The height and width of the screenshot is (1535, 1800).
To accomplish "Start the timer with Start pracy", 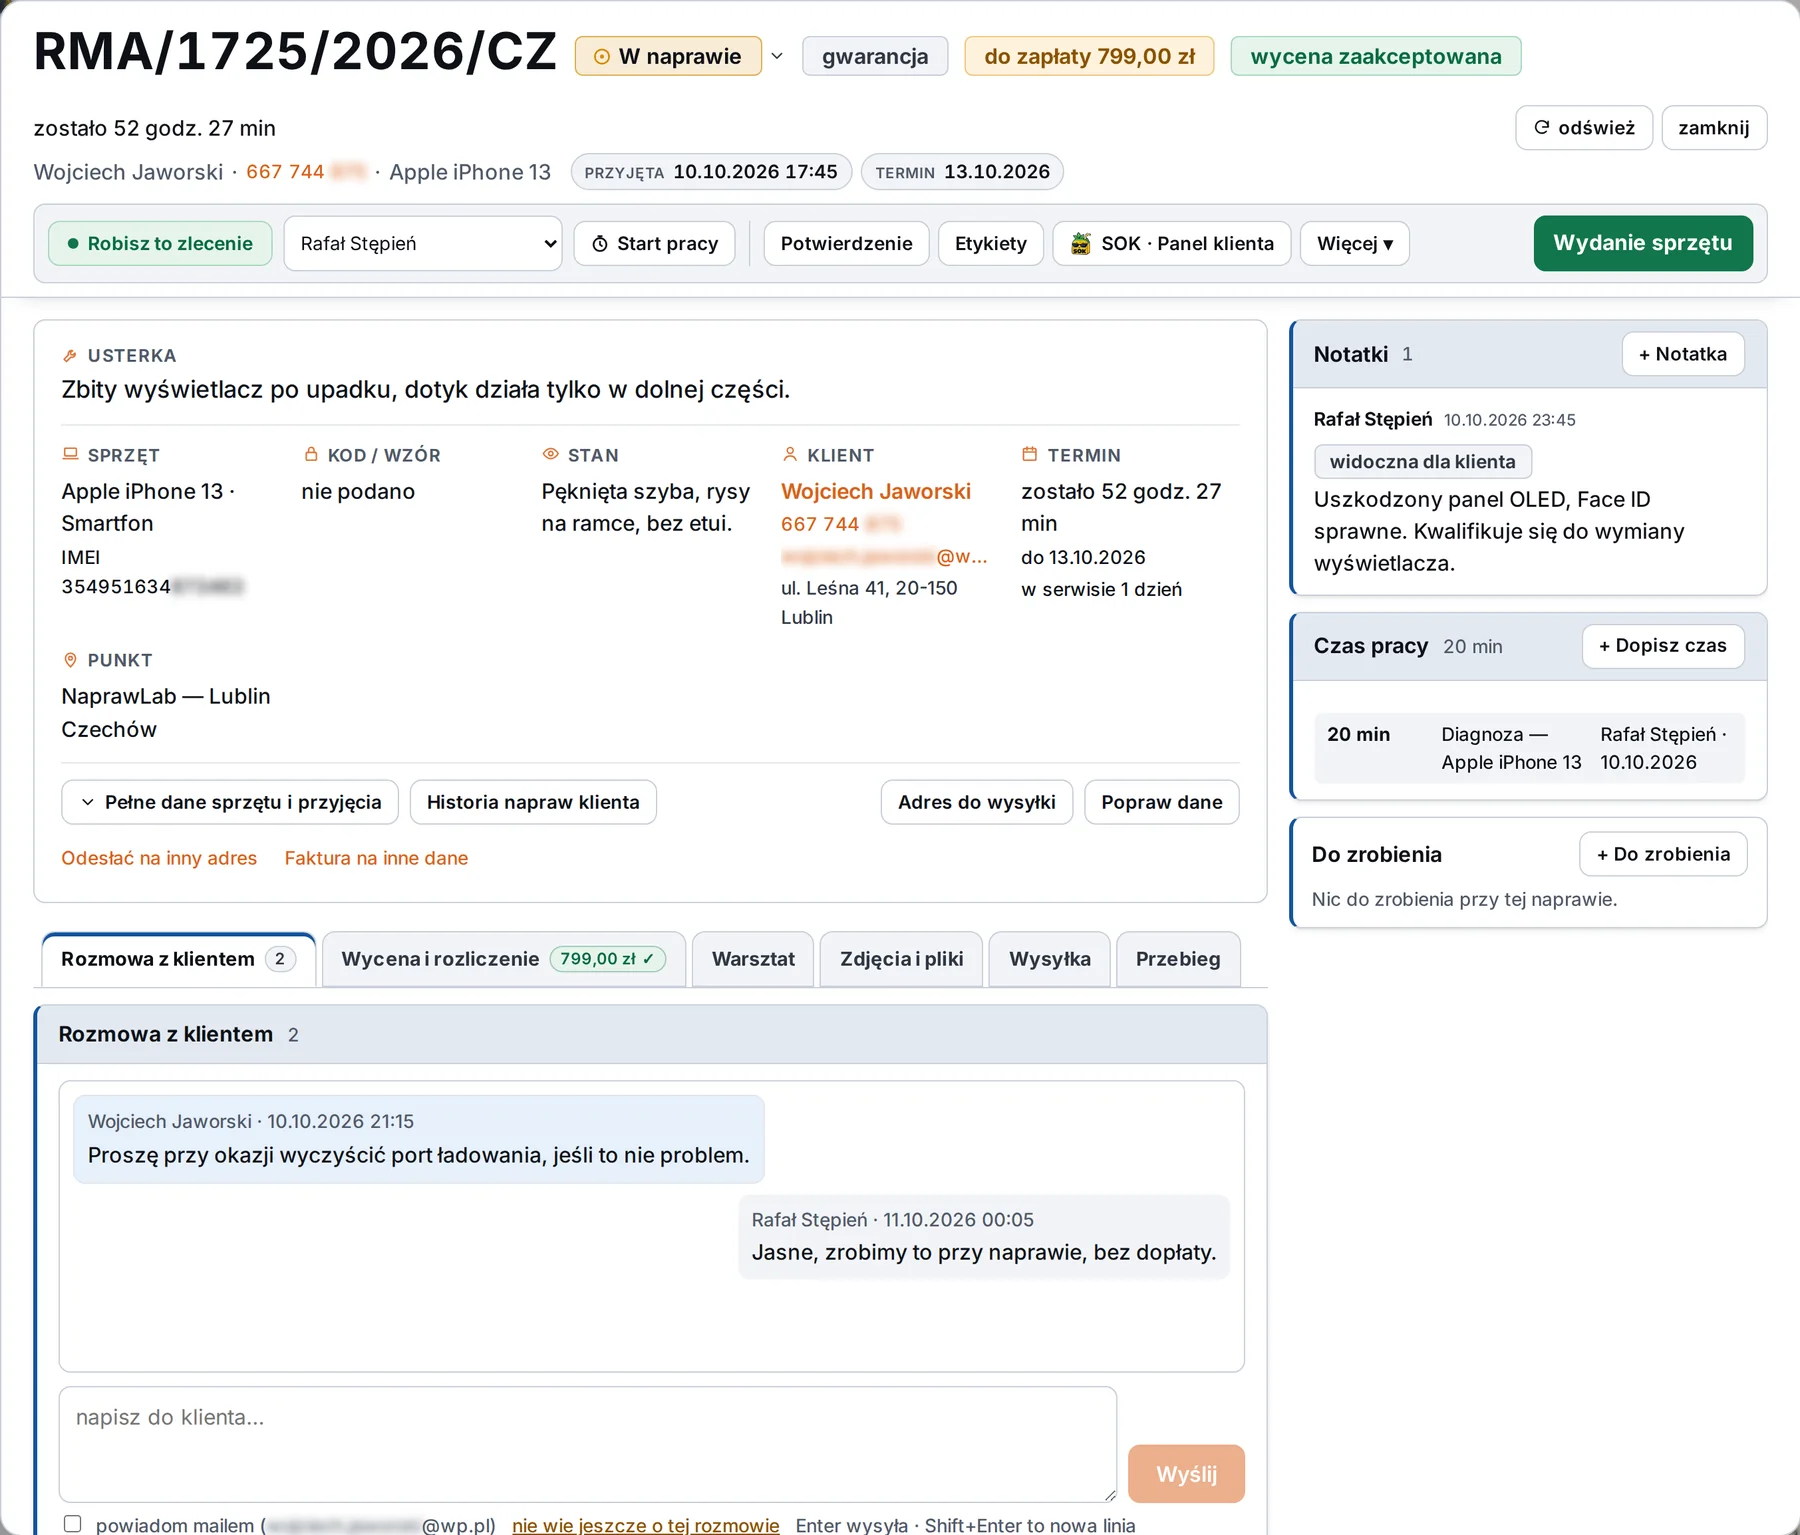I will tap(655, 244).
